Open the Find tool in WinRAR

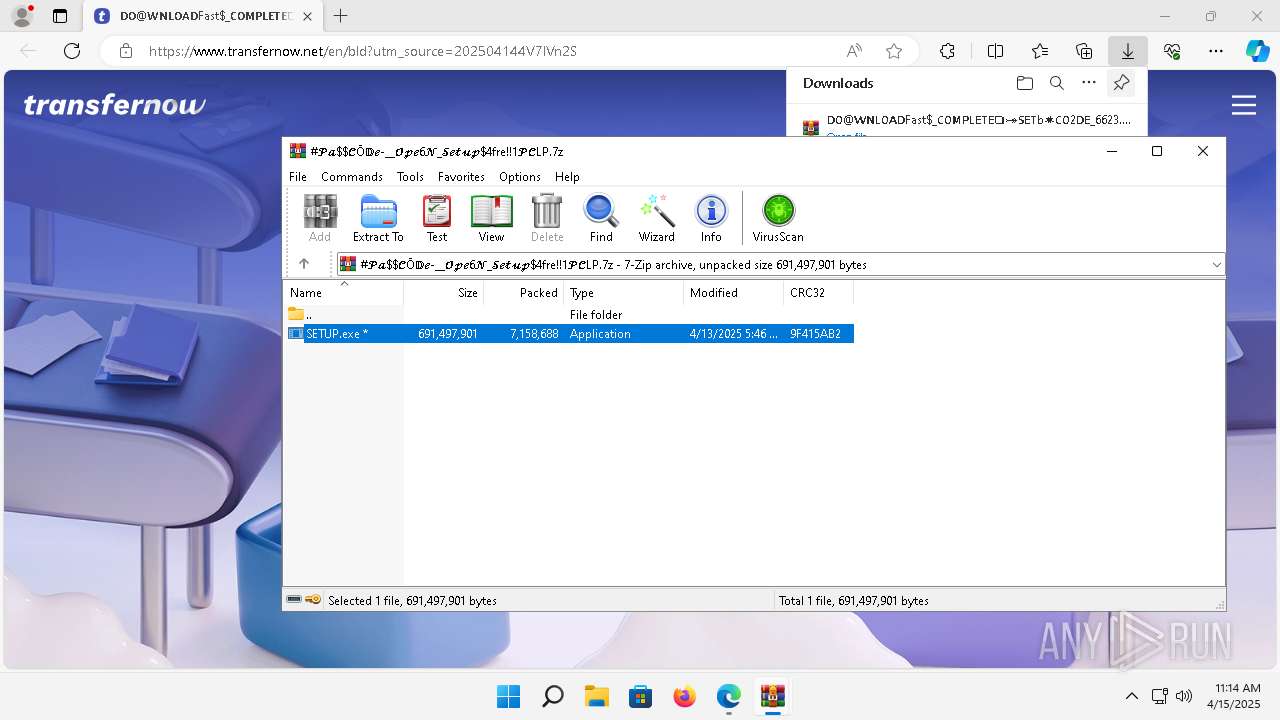tap(601, 219)
